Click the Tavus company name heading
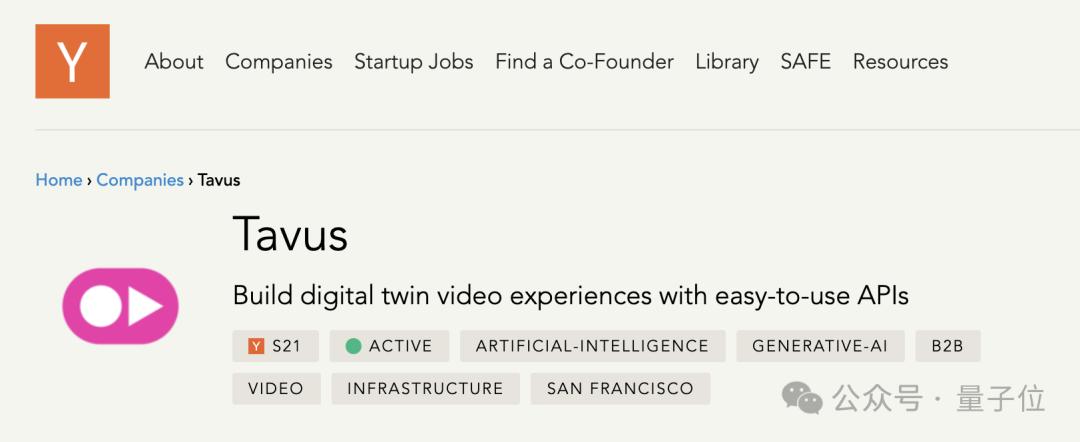The width and height of the screenshot is (1080, 442). tap(290, 234)
